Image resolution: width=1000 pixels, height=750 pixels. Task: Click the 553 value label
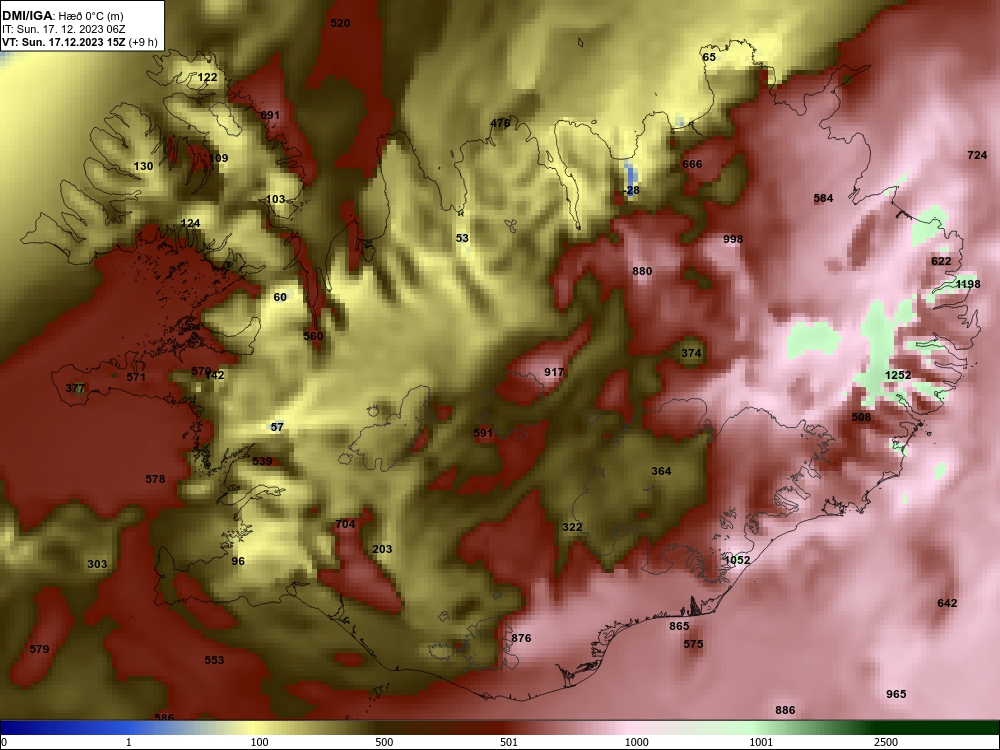tap(214, 660)
